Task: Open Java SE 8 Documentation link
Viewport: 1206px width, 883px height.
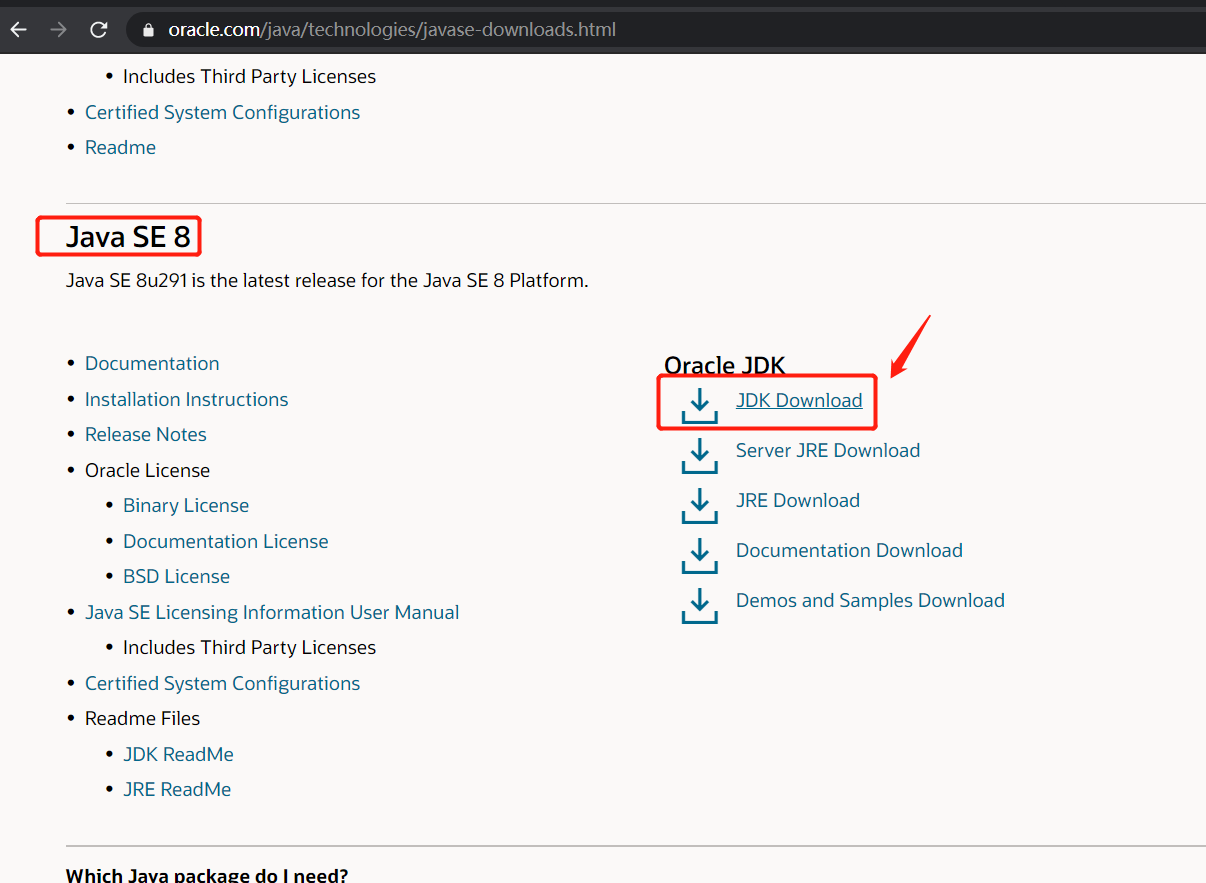Action: pos(152,363)
